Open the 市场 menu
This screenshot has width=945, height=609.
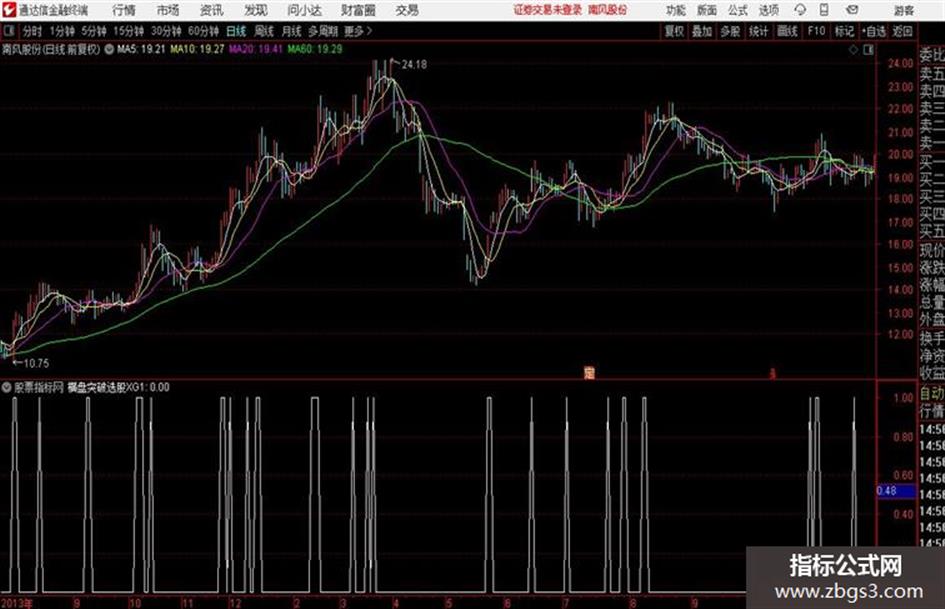point(168,10)
